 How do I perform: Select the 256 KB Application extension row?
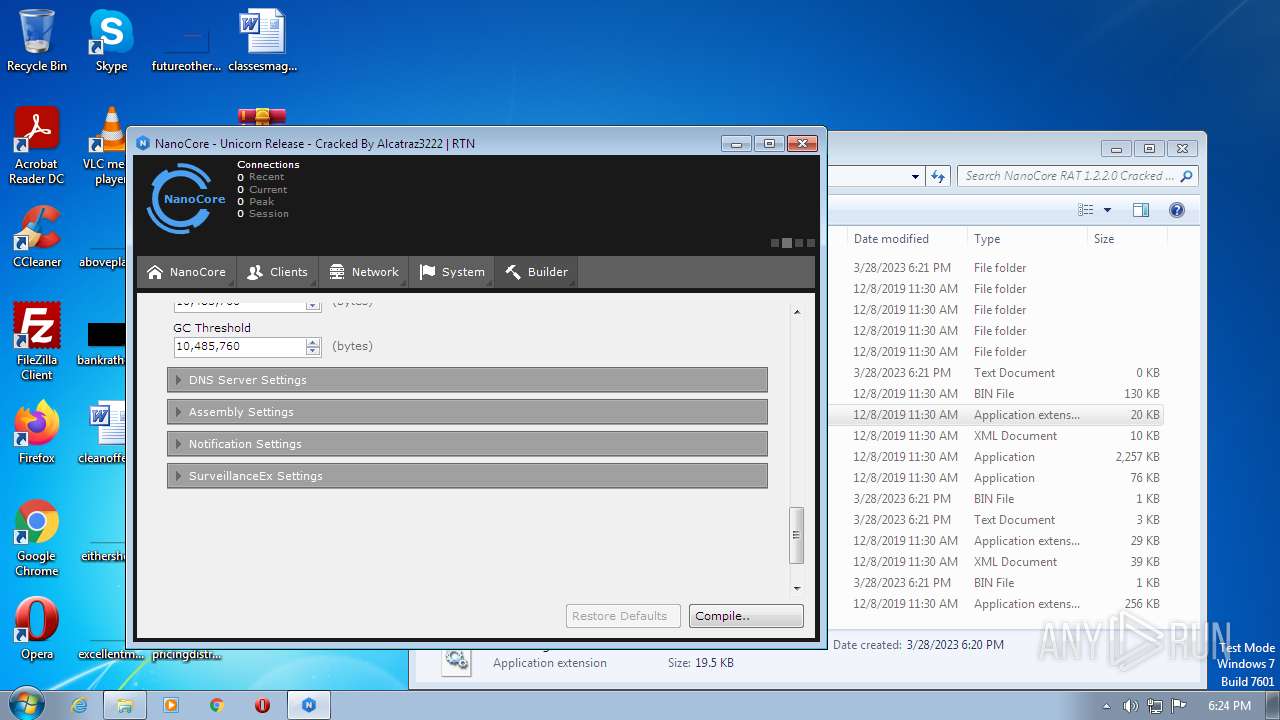(x=996, y=604)
